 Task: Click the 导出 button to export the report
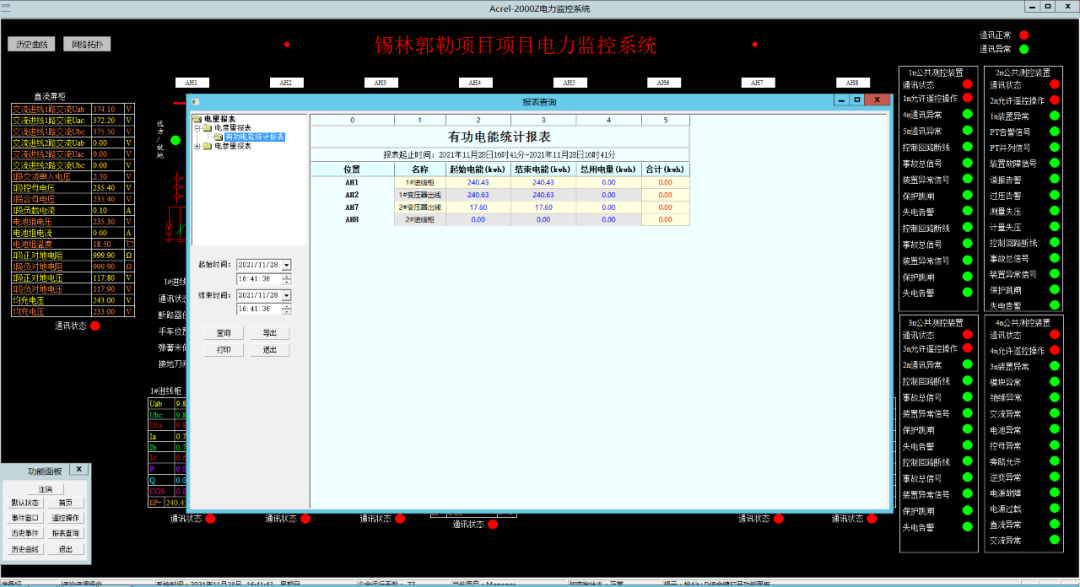click(x=270, y=333)
